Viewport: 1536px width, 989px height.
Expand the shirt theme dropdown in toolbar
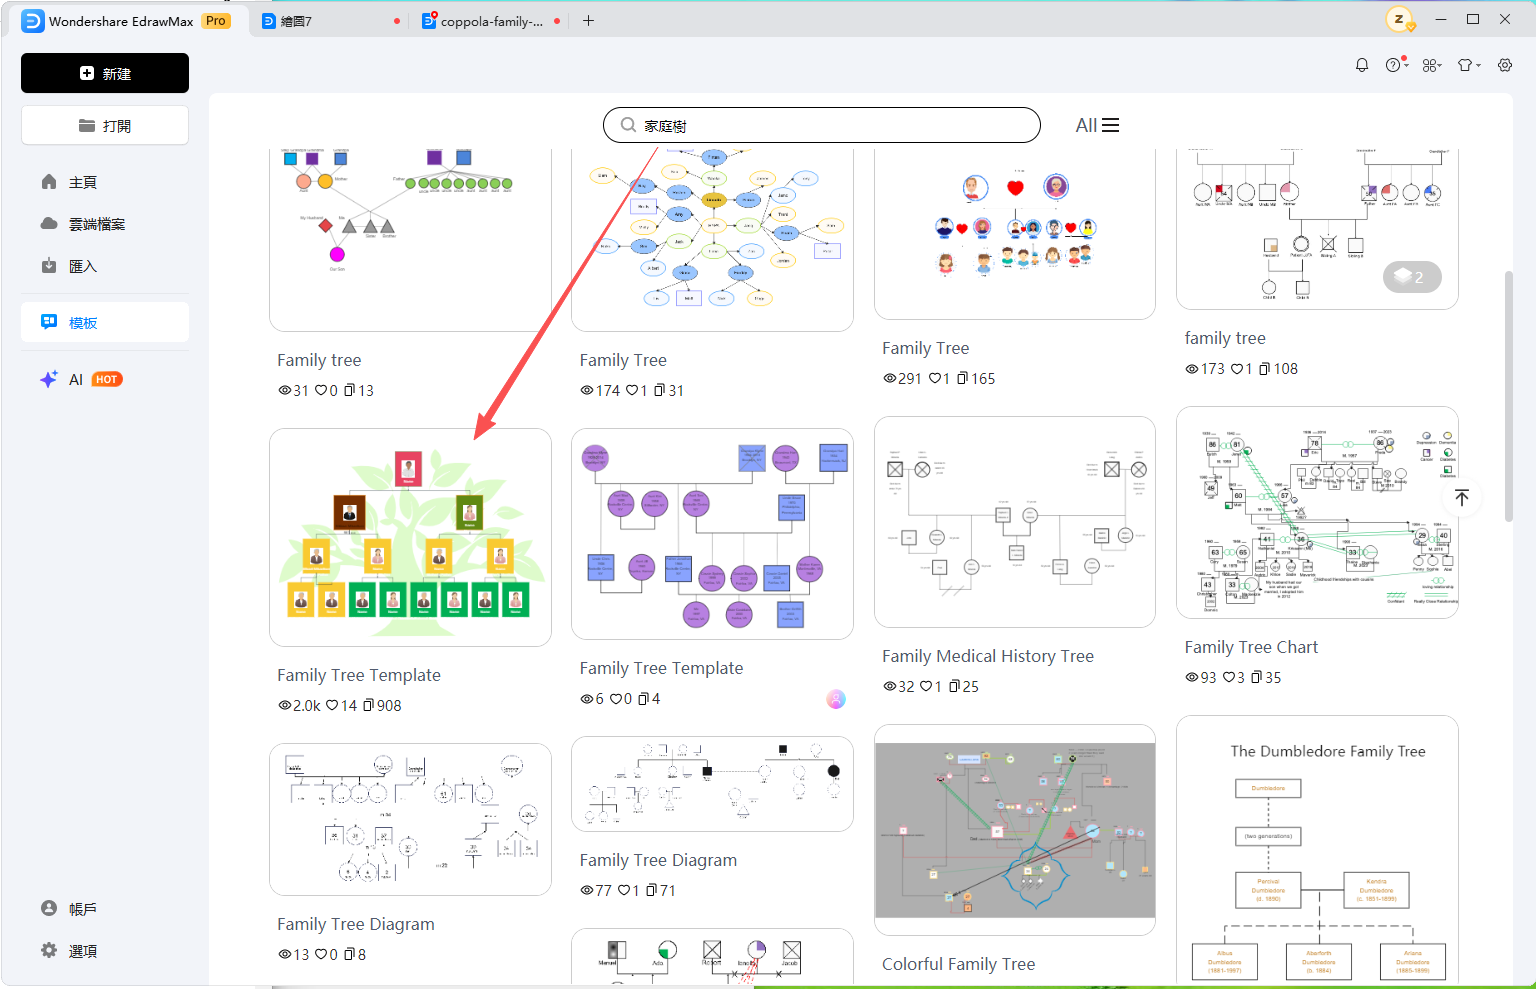[1469, 65]
